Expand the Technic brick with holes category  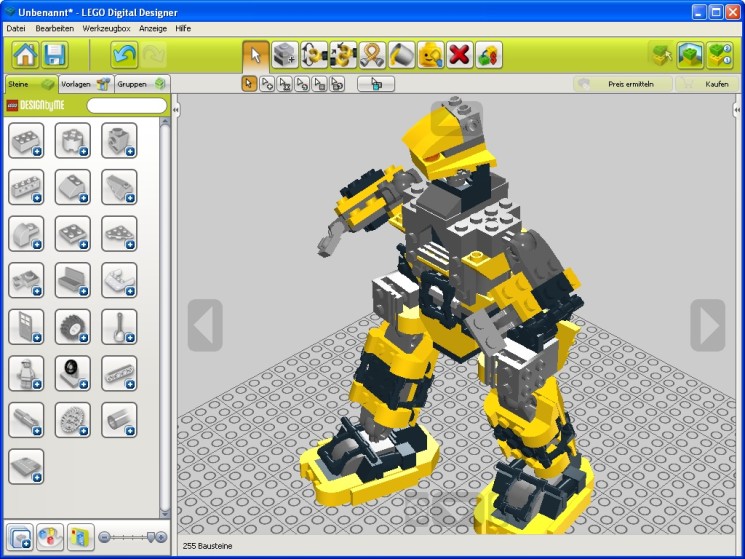(26, 187)
